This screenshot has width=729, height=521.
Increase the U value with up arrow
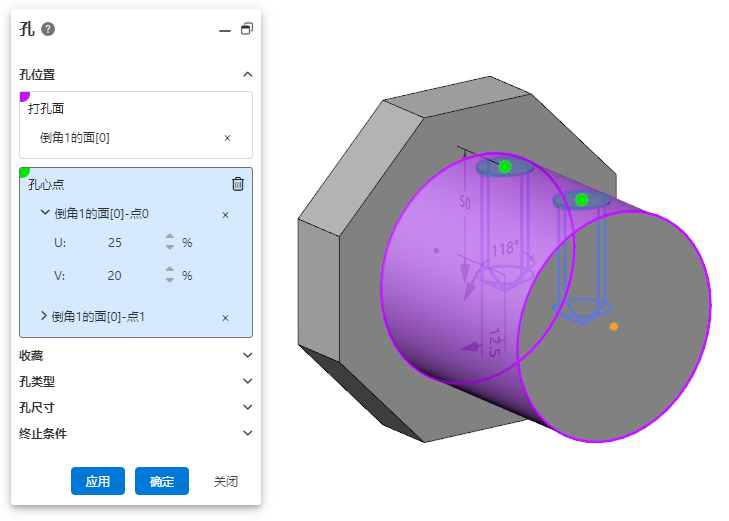170,238
